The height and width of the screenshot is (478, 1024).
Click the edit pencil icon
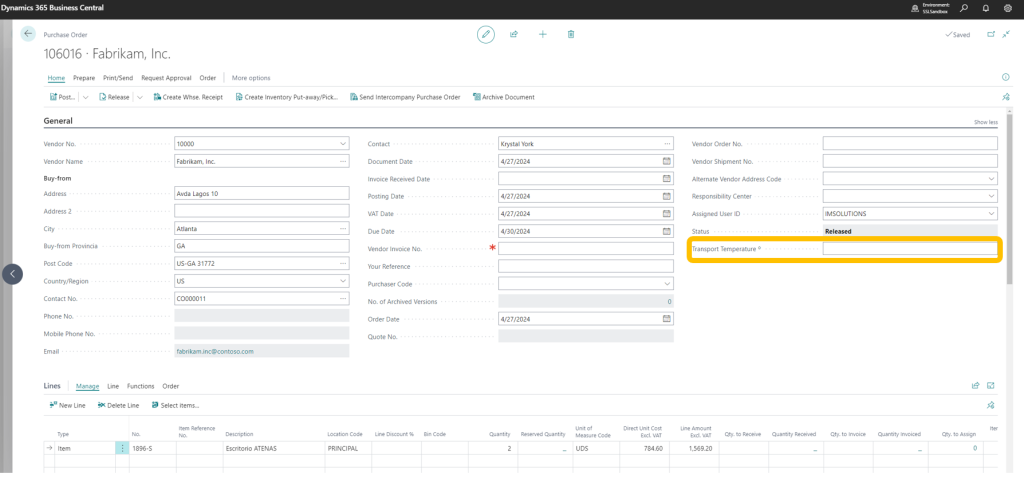click(x=486, y=35)
